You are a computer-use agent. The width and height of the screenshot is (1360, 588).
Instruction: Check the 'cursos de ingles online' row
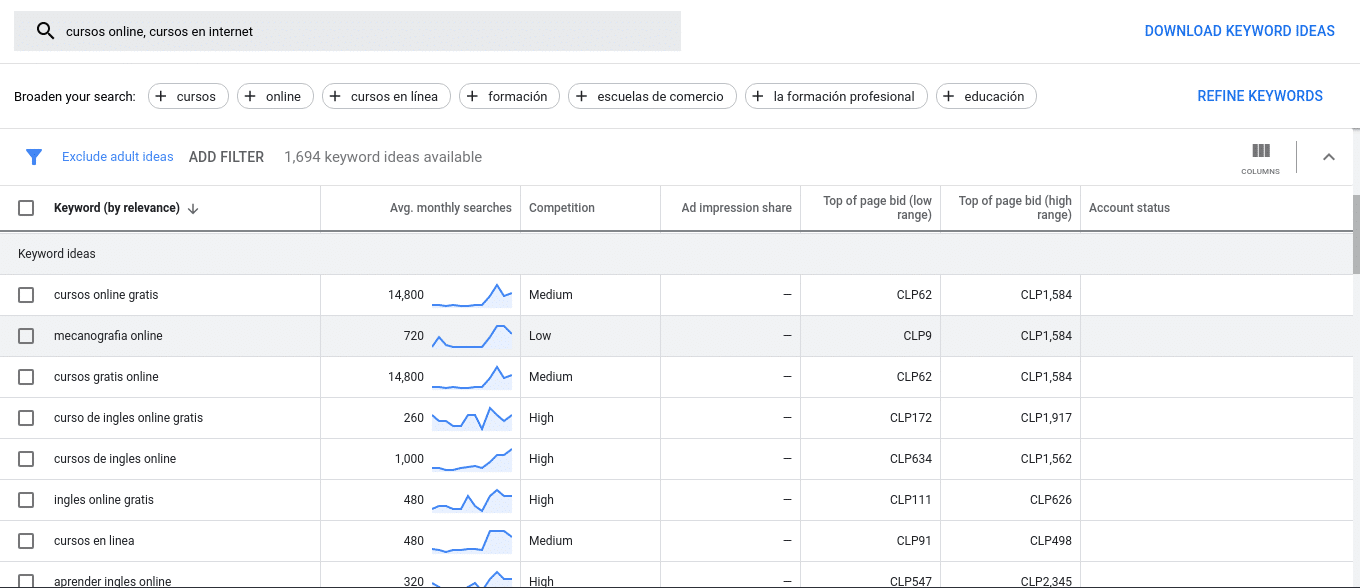(x=26, y=459)
